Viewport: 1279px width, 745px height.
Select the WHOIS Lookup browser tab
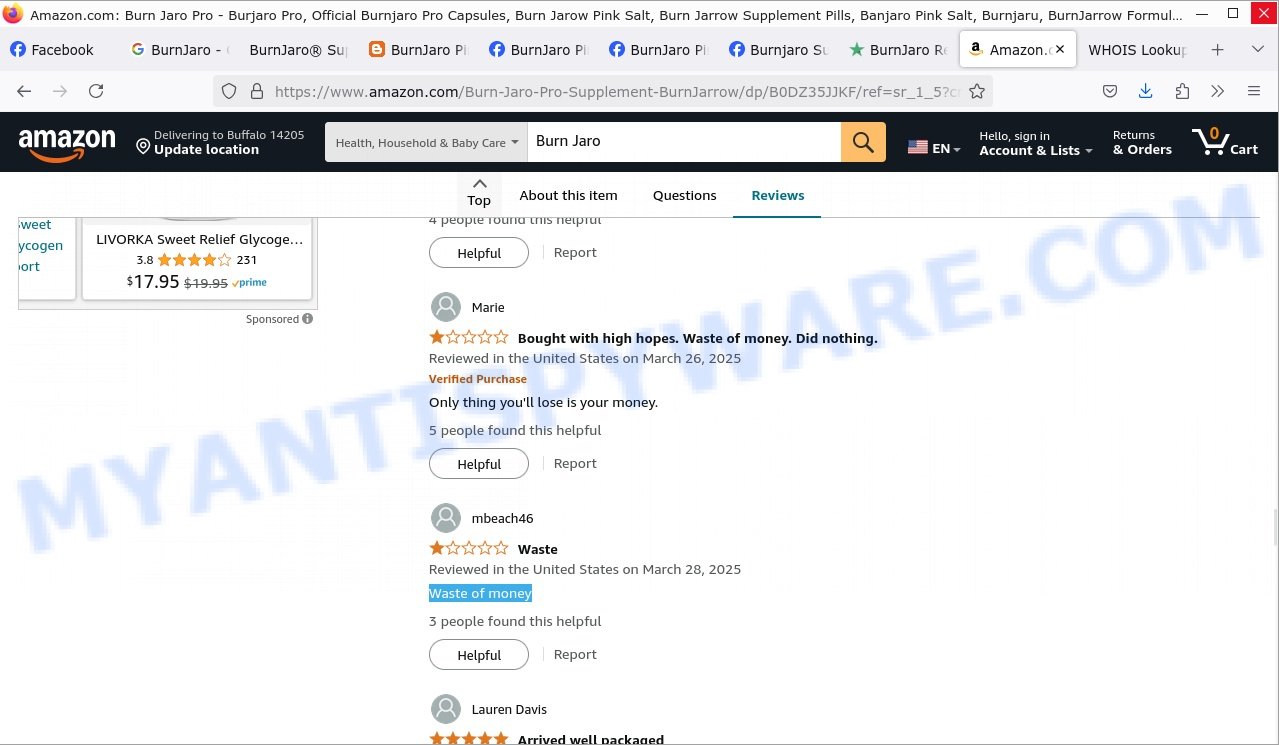pyautogui.click(x=1136, y=49)
